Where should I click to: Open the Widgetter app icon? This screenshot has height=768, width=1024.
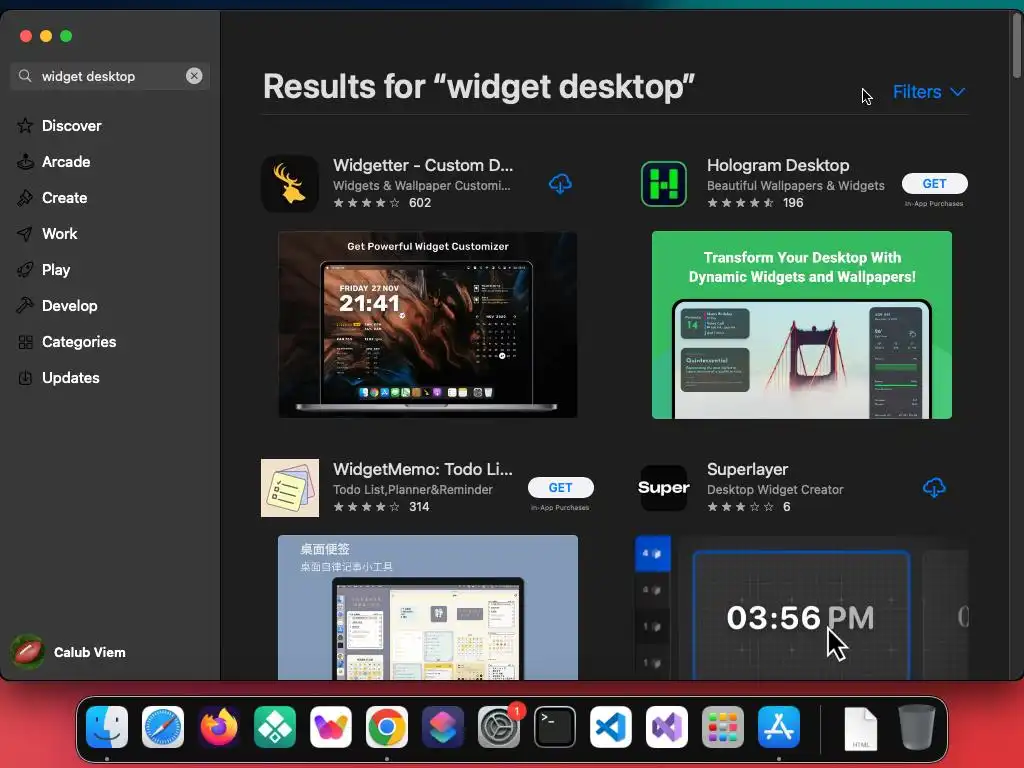(x=290, y=184)
